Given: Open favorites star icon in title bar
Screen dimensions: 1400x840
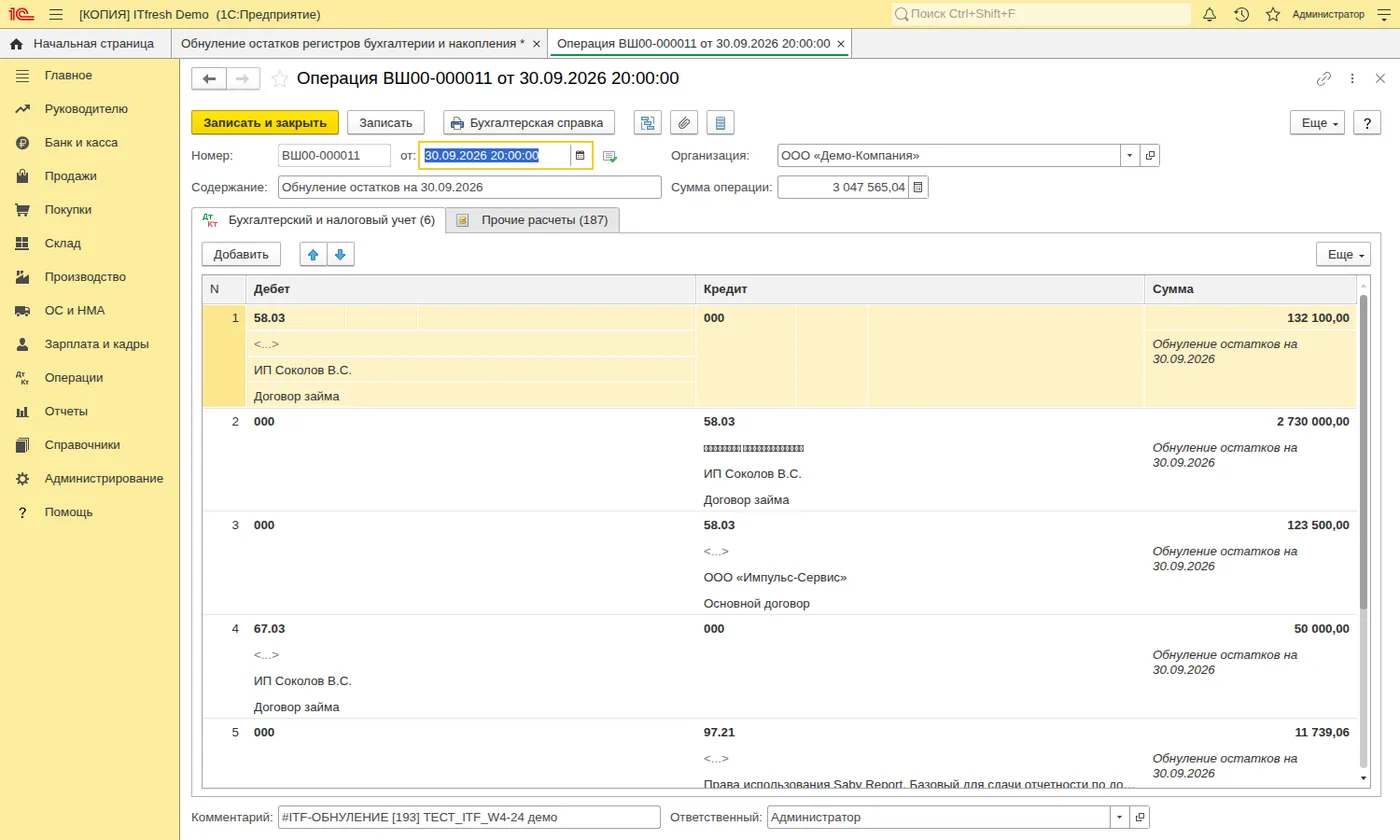Looking at the screenshot, I should pyautogui.click(x=1273, y=14).
